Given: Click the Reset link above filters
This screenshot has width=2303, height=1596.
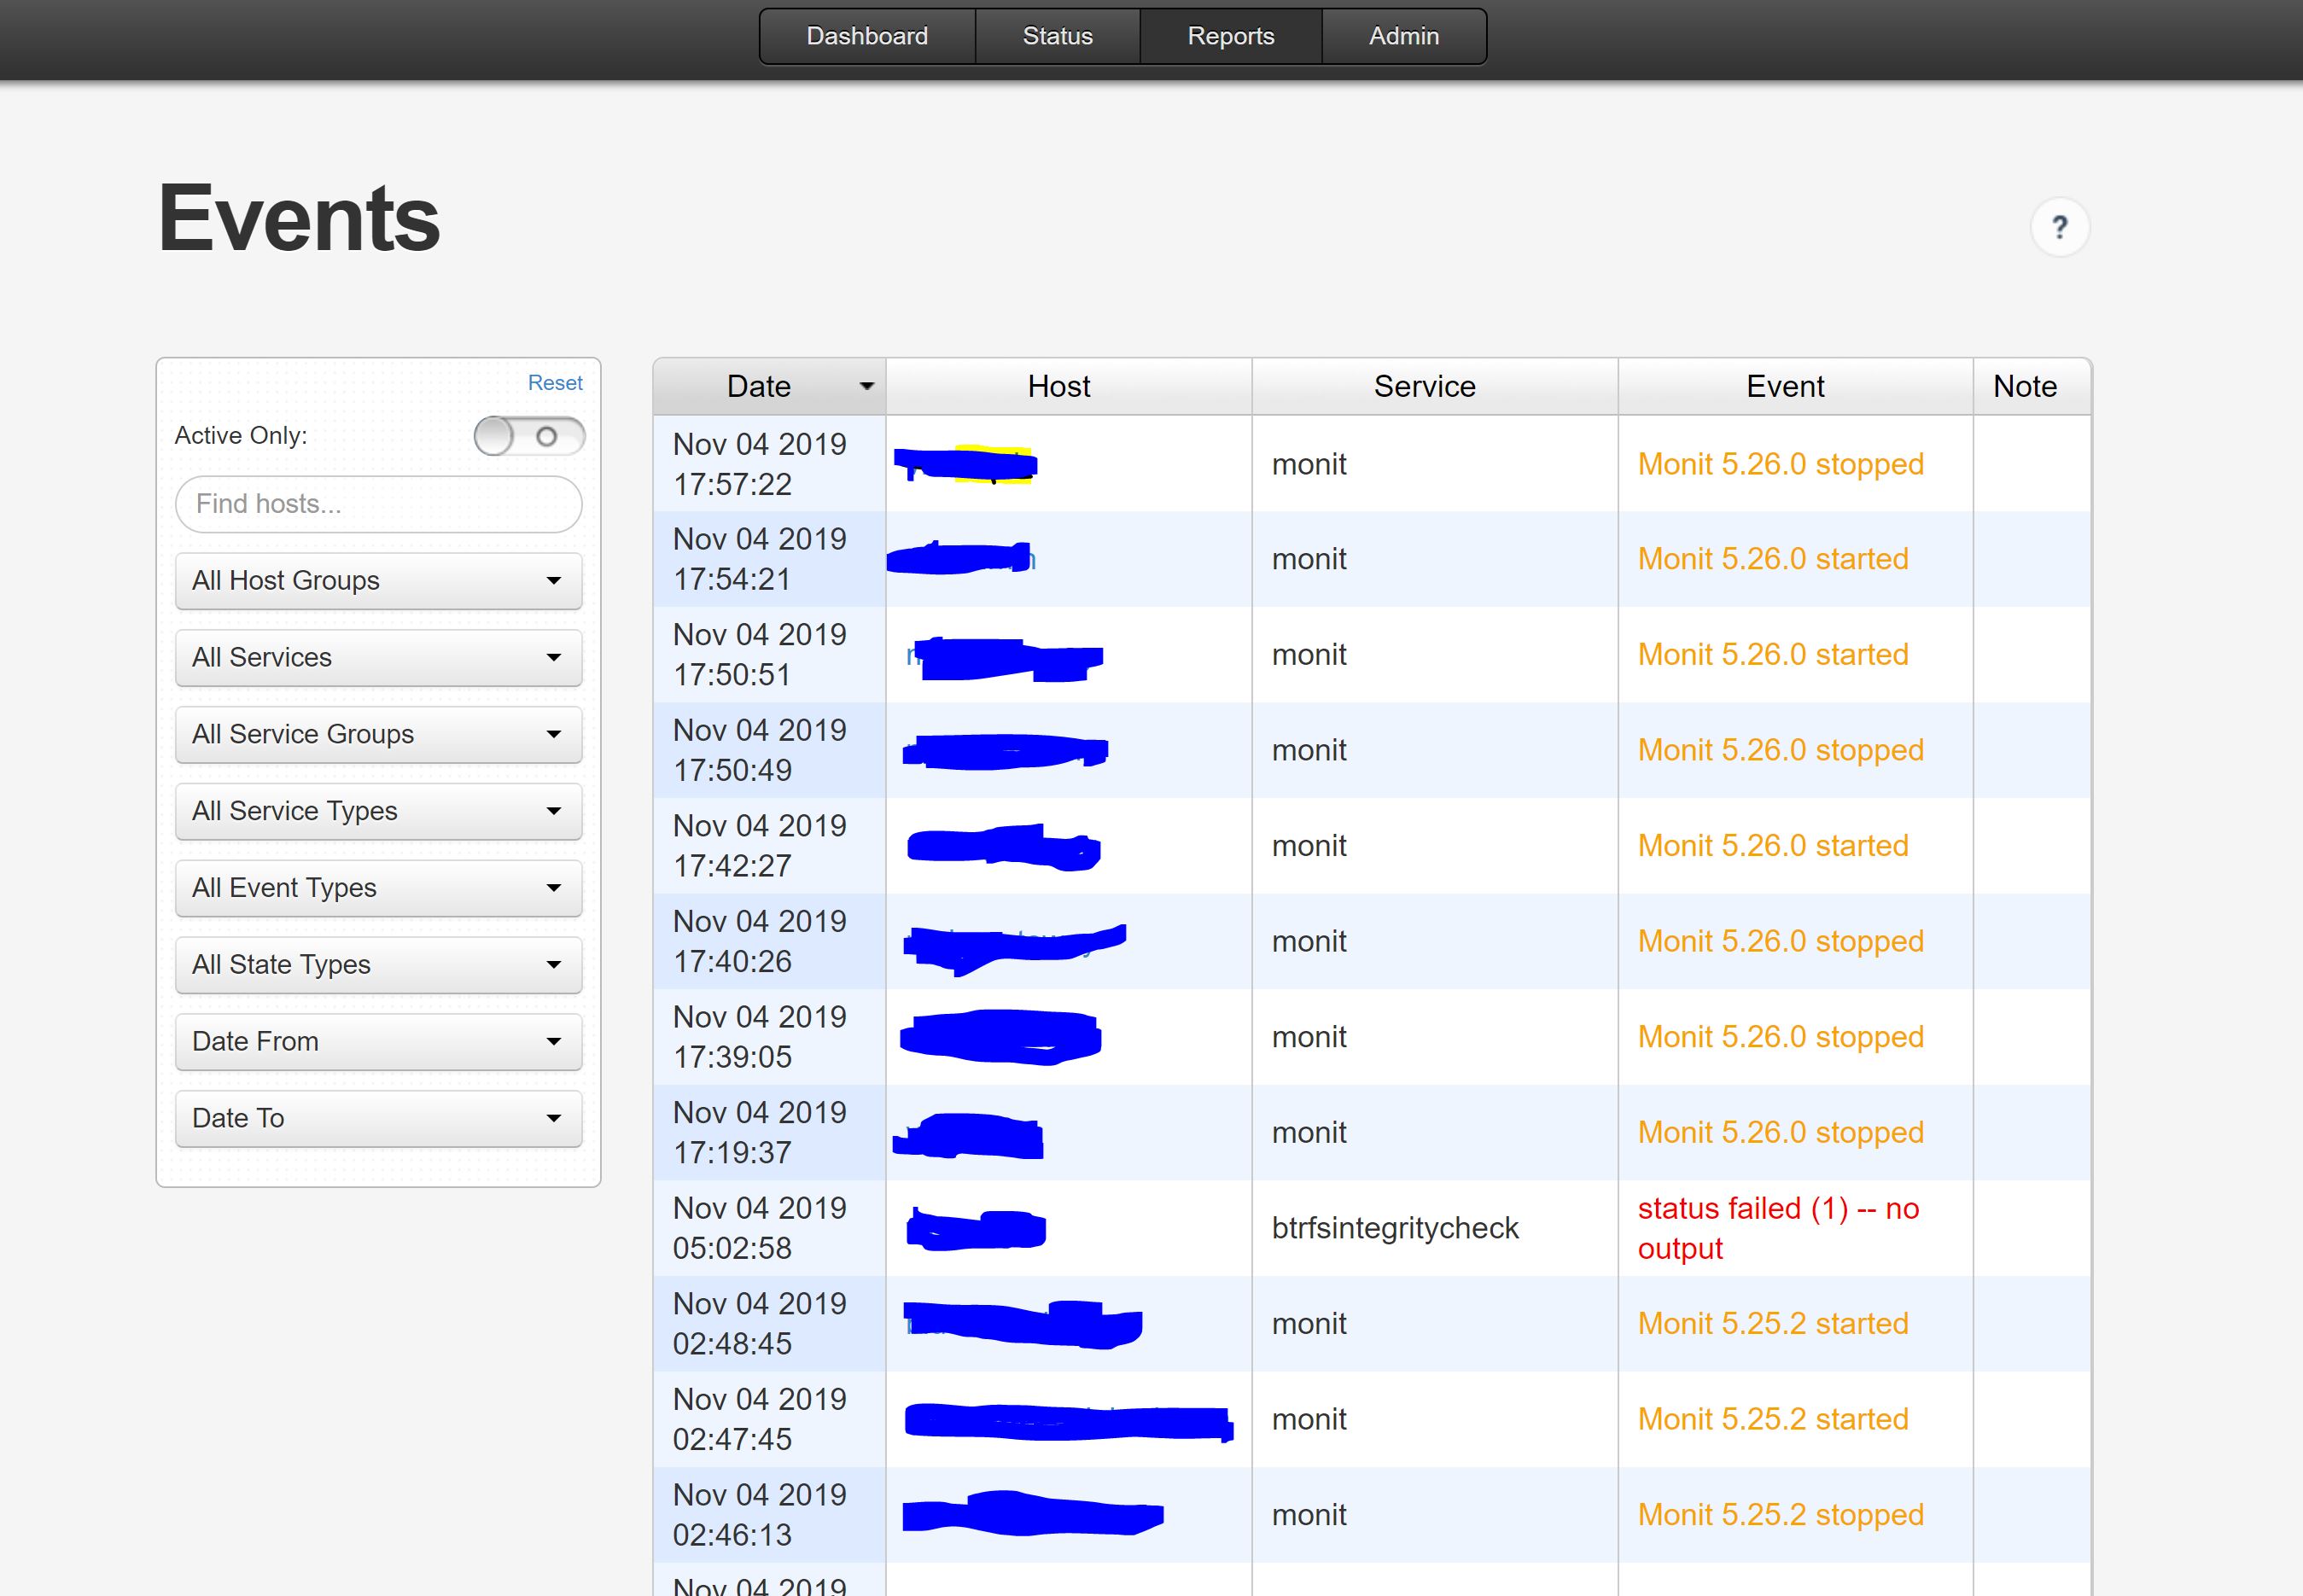Looking at the screenshot, I should coord(555,382).
